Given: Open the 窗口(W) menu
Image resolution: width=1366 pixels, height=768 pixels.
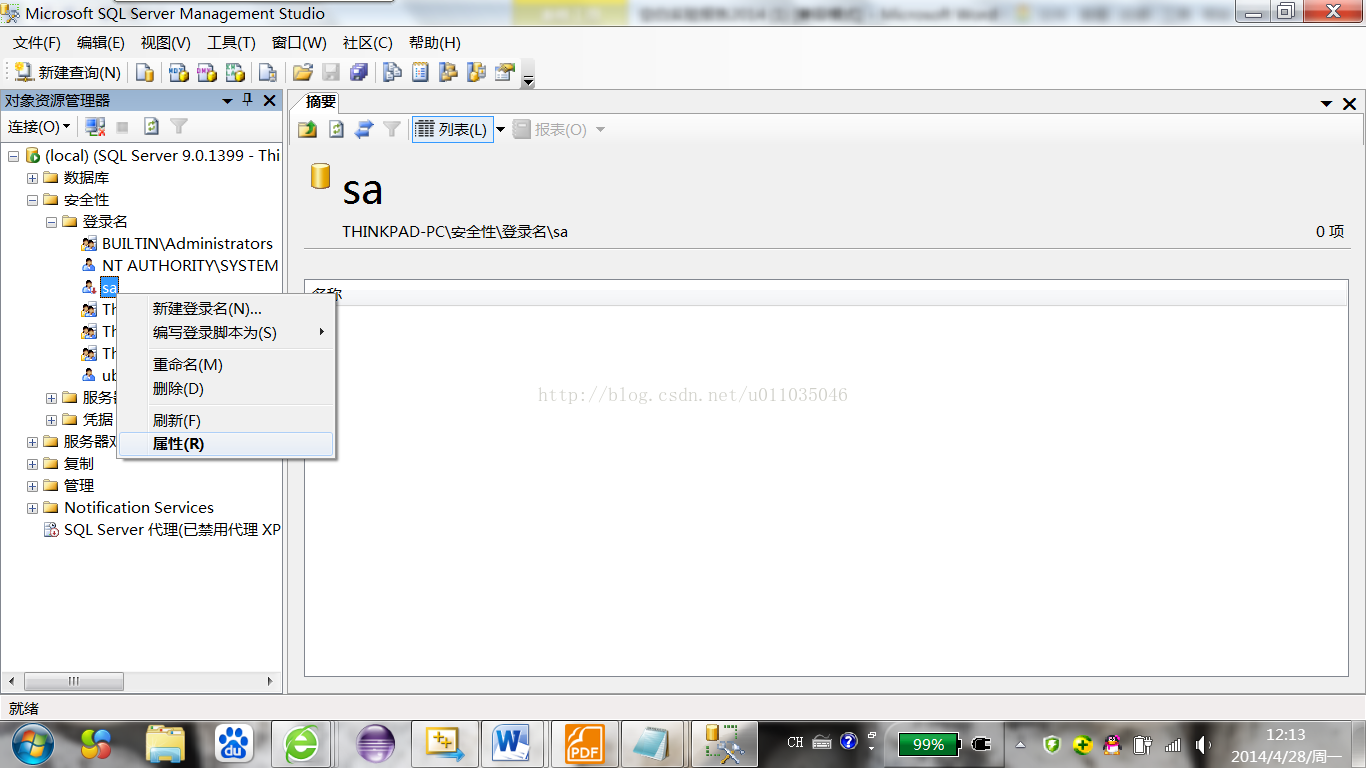Looking at the screenshot, I should tap(299, 43).
